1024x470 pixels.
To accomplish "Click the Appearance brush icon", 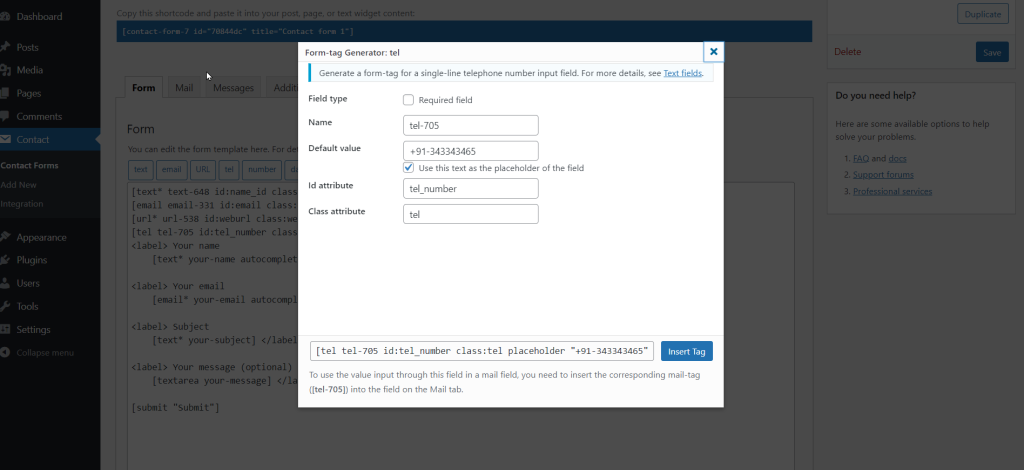I will [6, 237].
